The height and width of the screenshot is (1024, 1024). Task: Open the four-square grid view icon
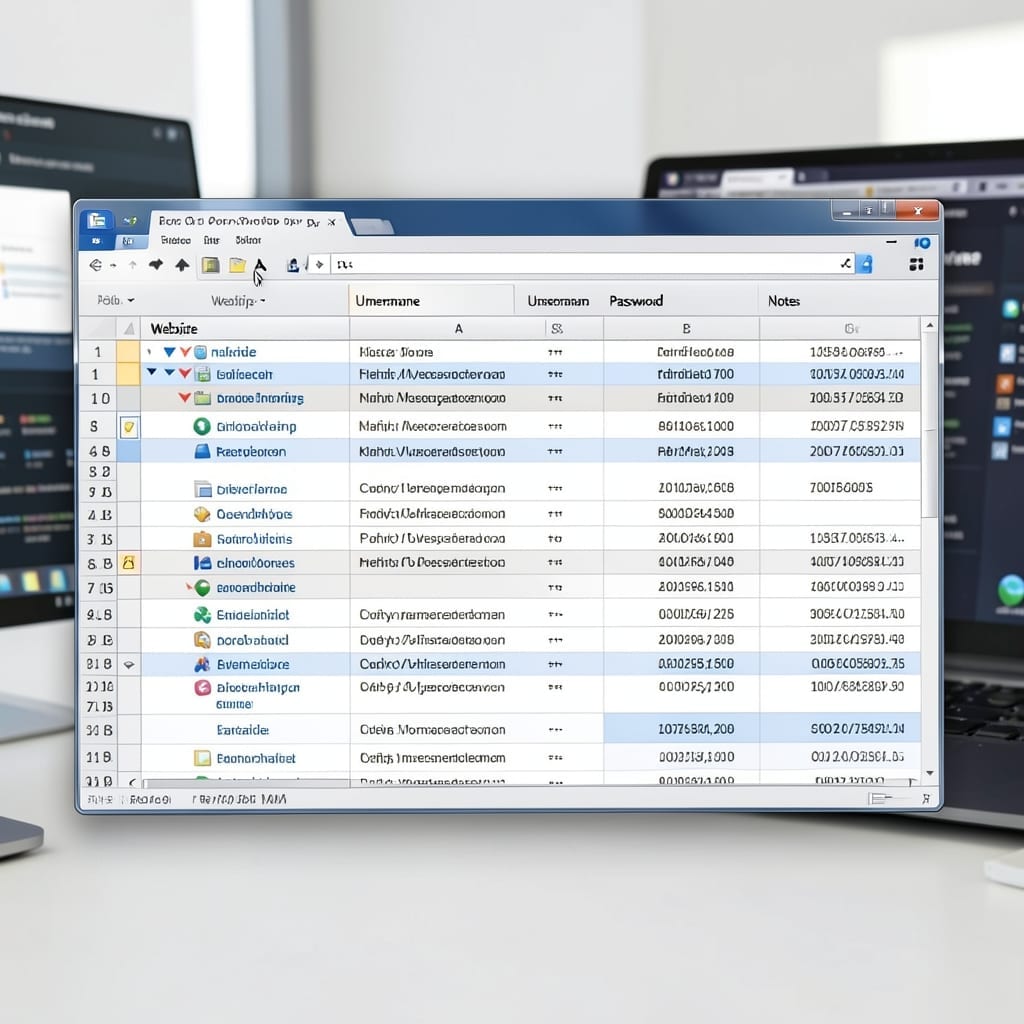pyautogui.click(x=916, y=264)
